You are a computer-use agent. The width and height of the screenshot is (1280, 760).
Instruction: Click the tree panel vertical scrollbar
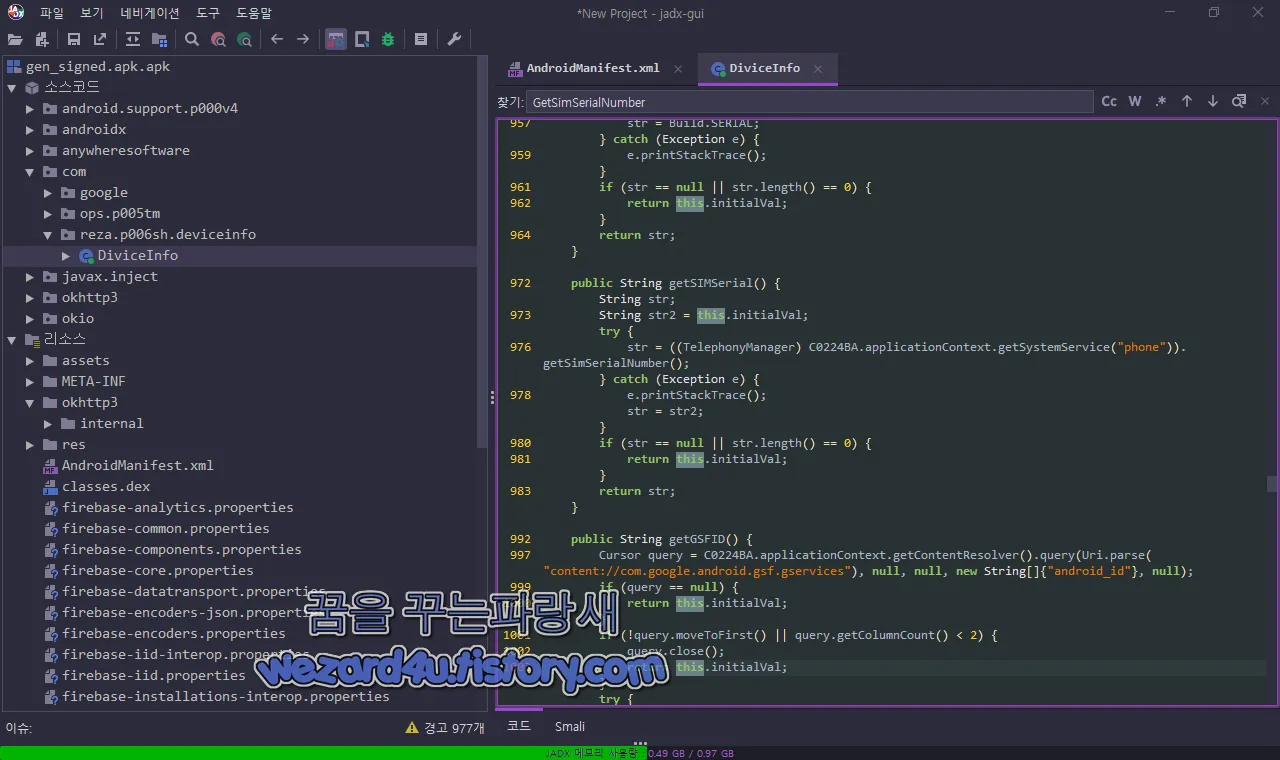(483, 250)
